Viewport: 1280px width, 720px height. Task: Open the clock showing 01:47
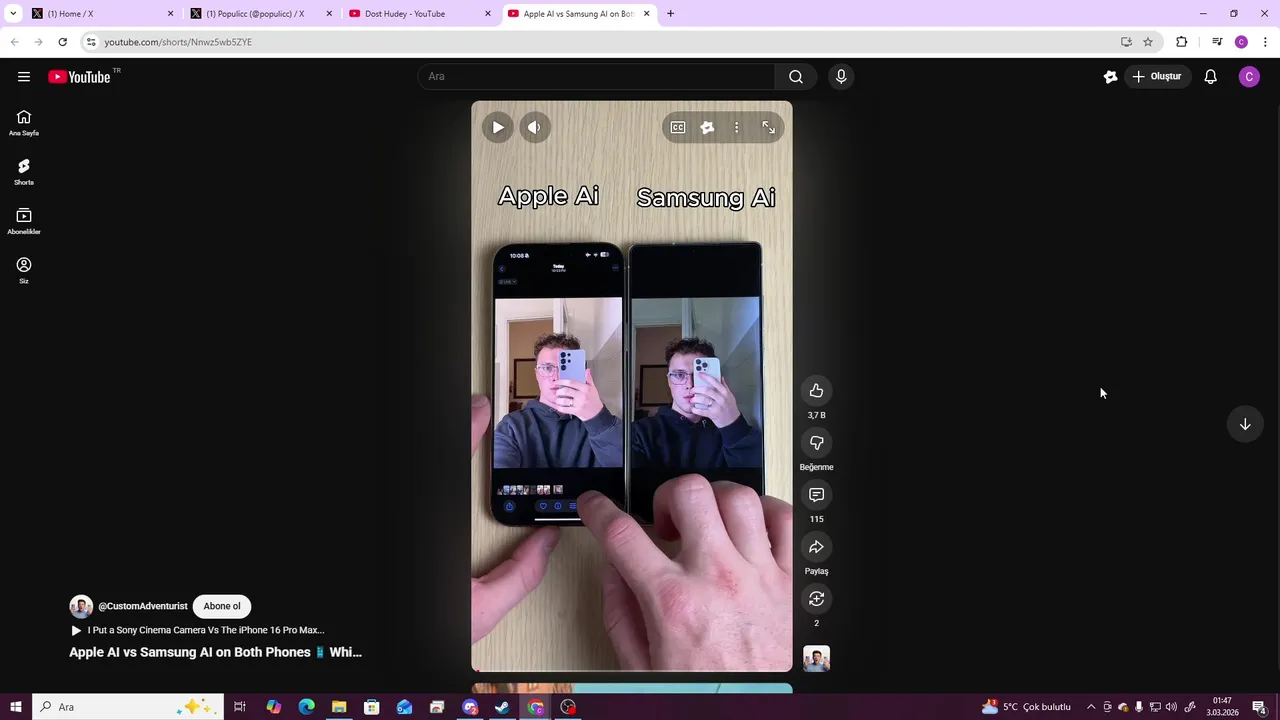coord(1222,707)
